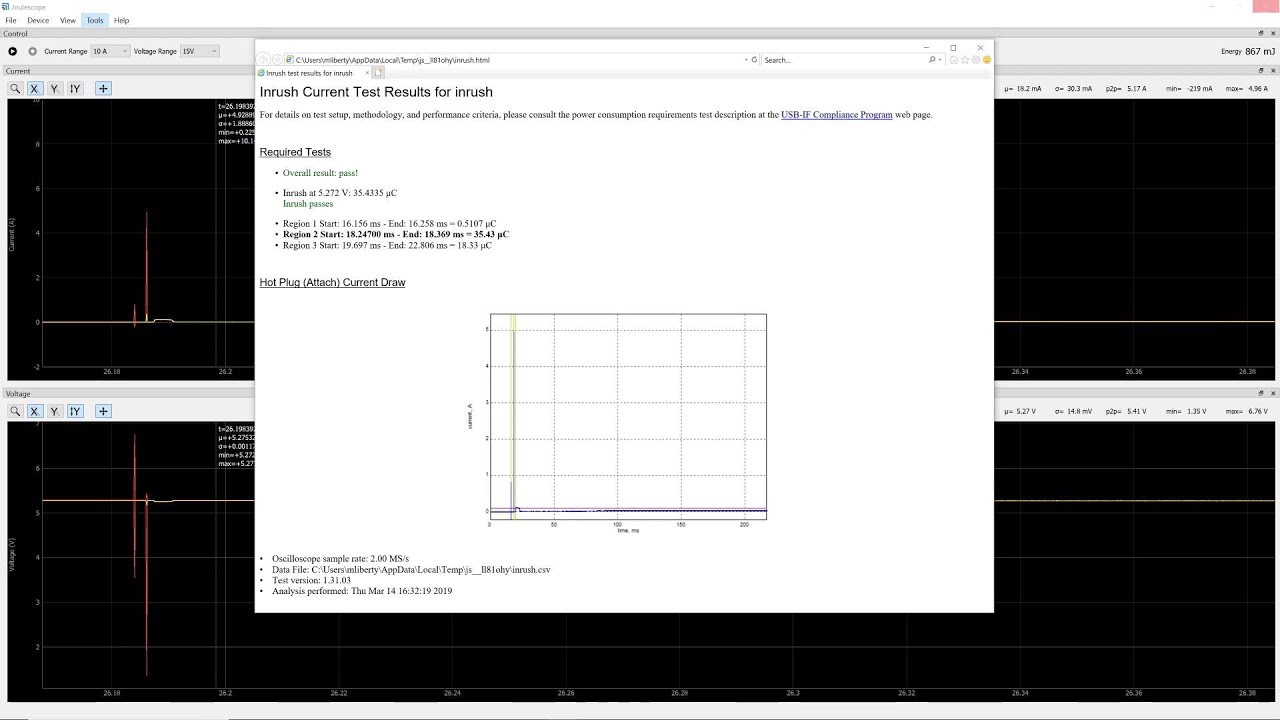
Task: Click the Energy 867 mJ readout
Action: [x=1247, y=51]
